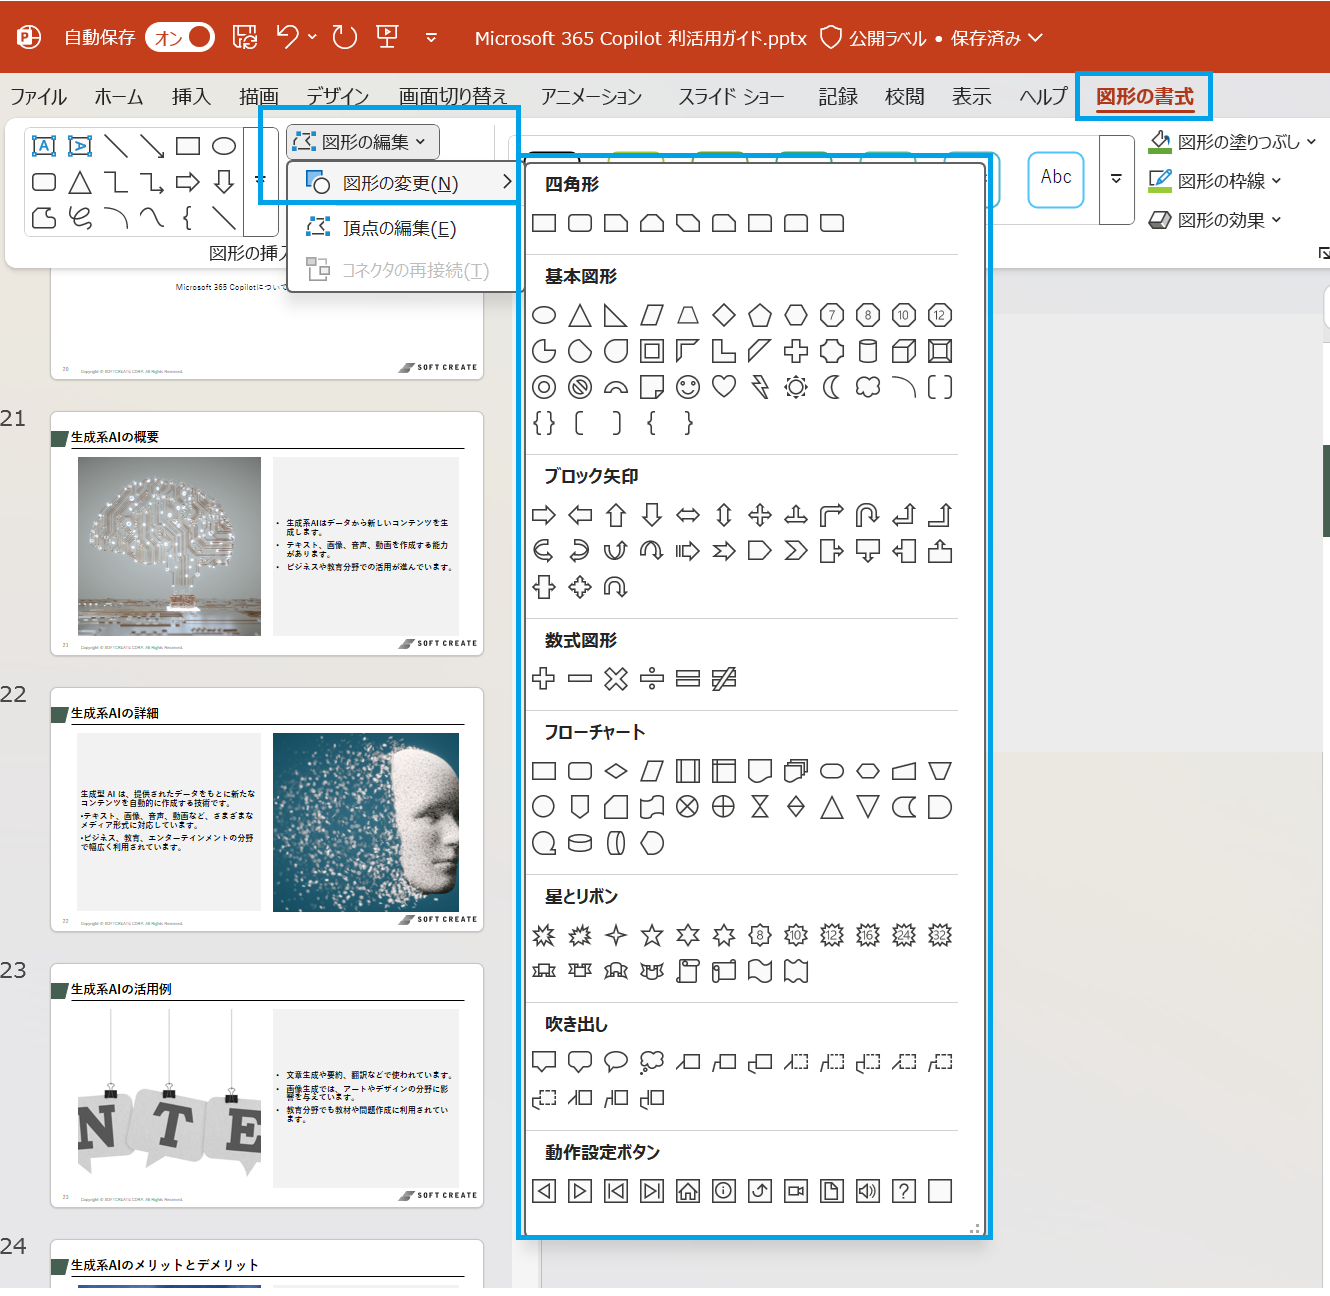Apply the Abc shape style preset

coord(1056,179)
